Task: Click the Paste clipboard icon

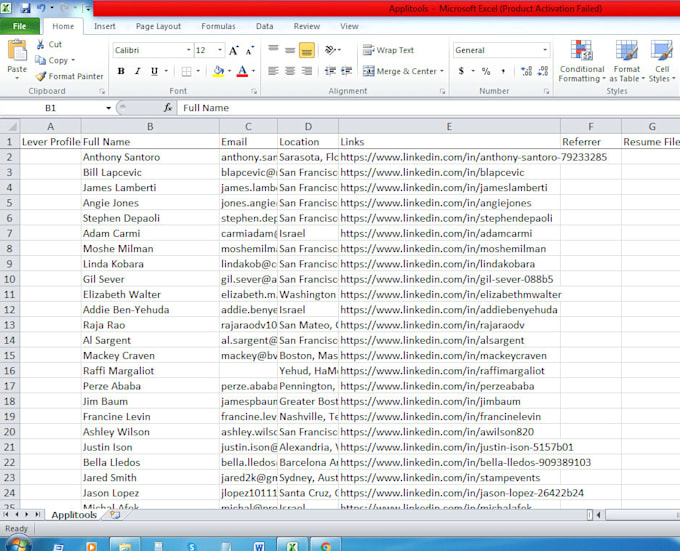Action: coord(17,51)
